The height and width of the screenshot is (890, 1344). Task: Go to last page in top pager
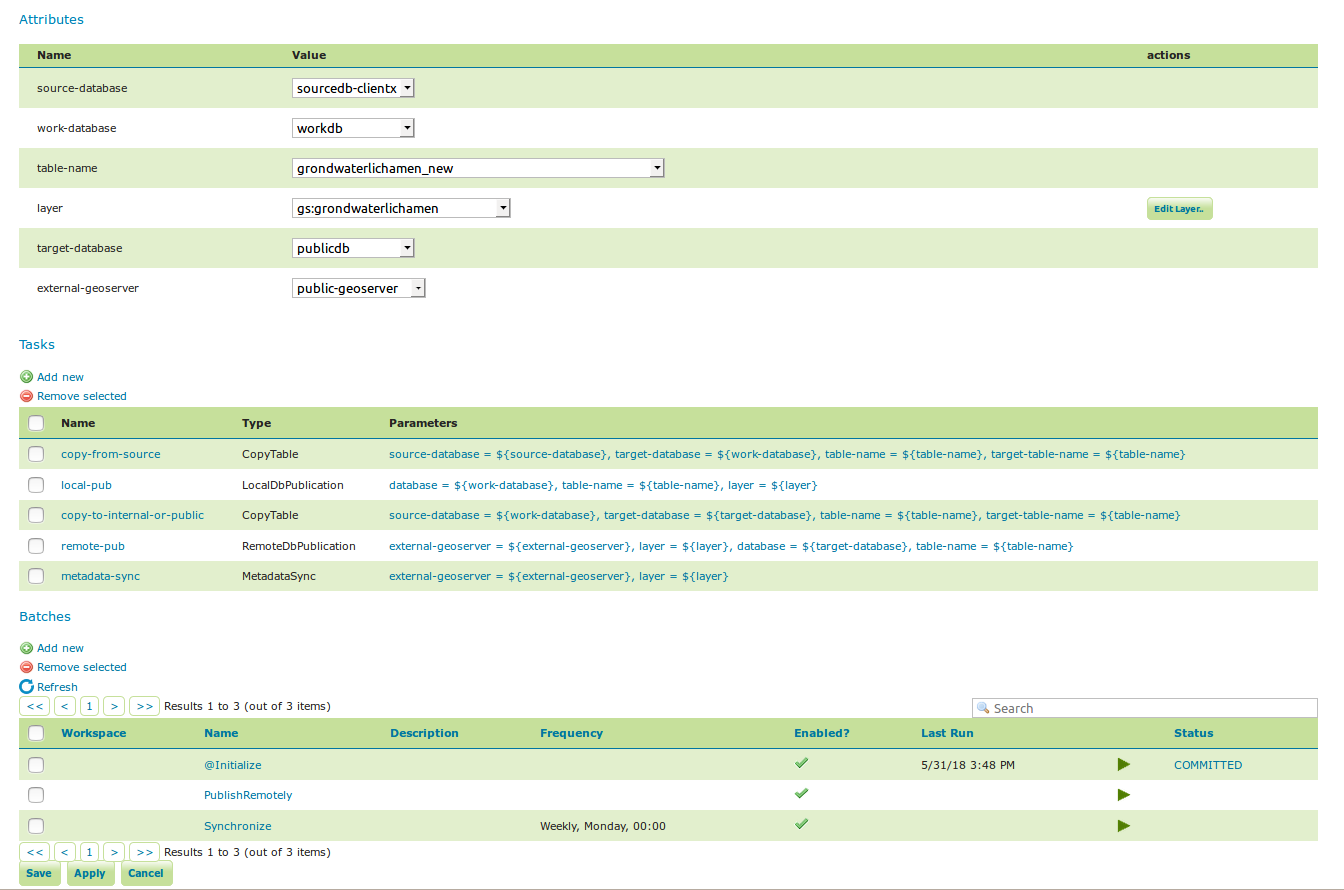tap(144, 706)
